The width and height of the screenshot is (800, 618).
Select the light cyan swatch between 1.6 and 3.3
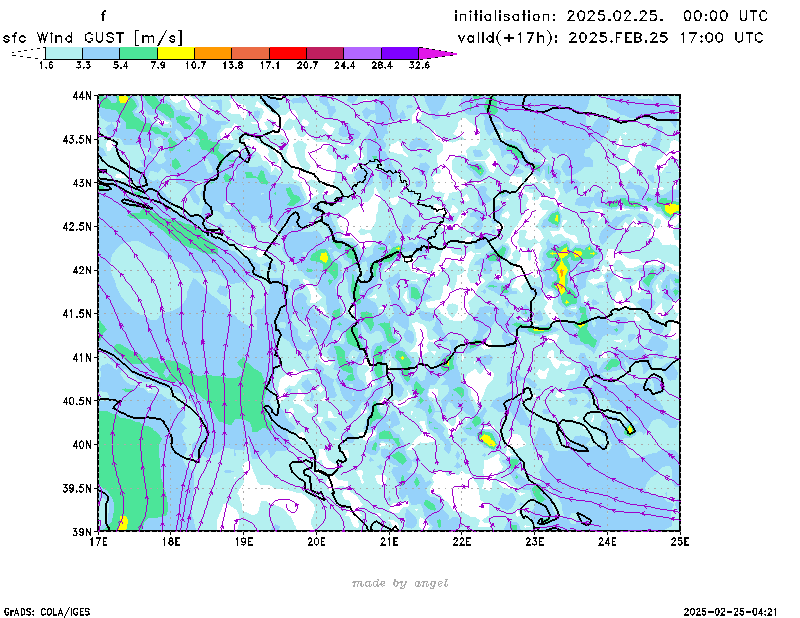[64, 52]
